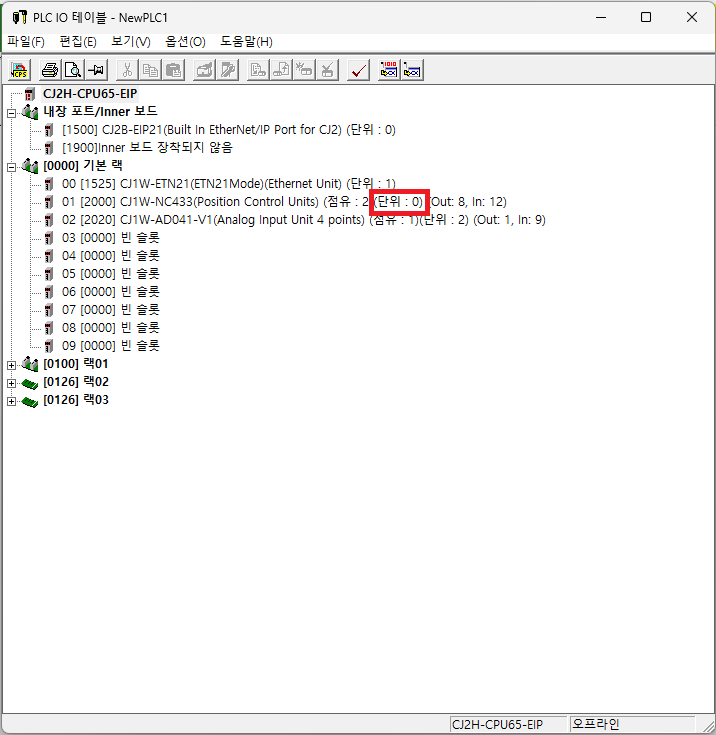Click the unit icon for CJ1W-NC433
The image size is (716, 735).
pos(49,202)
